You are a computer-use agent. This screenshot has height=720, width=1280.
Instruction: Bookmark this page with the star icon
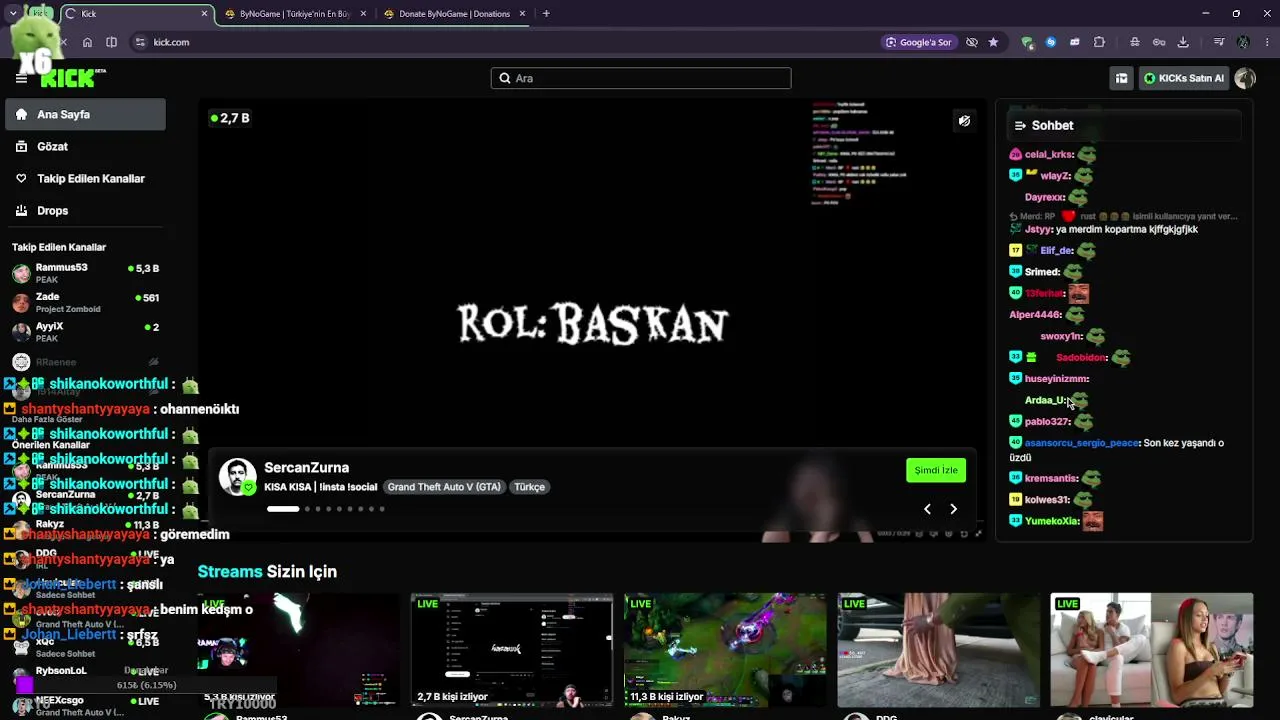(x=993, y=42)
